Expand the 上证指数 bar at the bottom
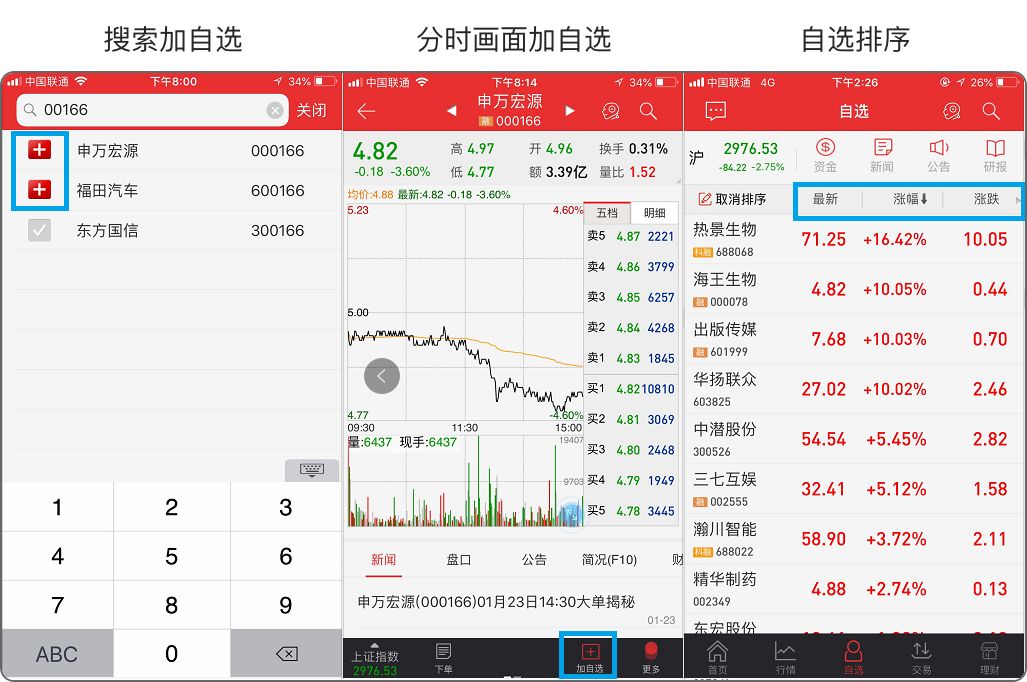Screen dimensions: 1027x682 tap(375, 658)
